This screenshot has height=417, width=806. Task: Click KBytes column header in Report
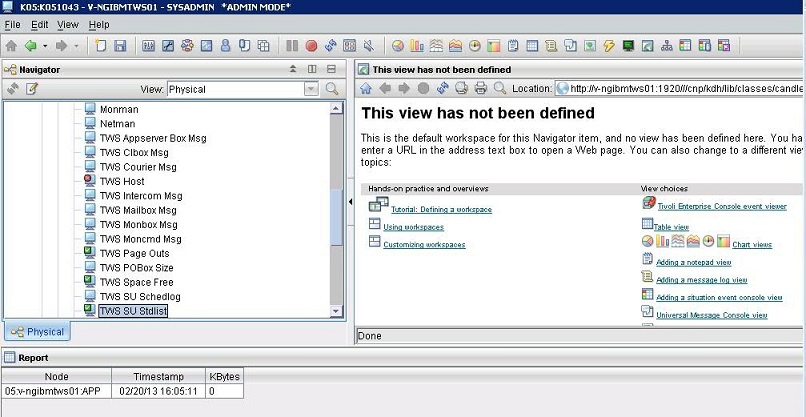tap(225, 376)
